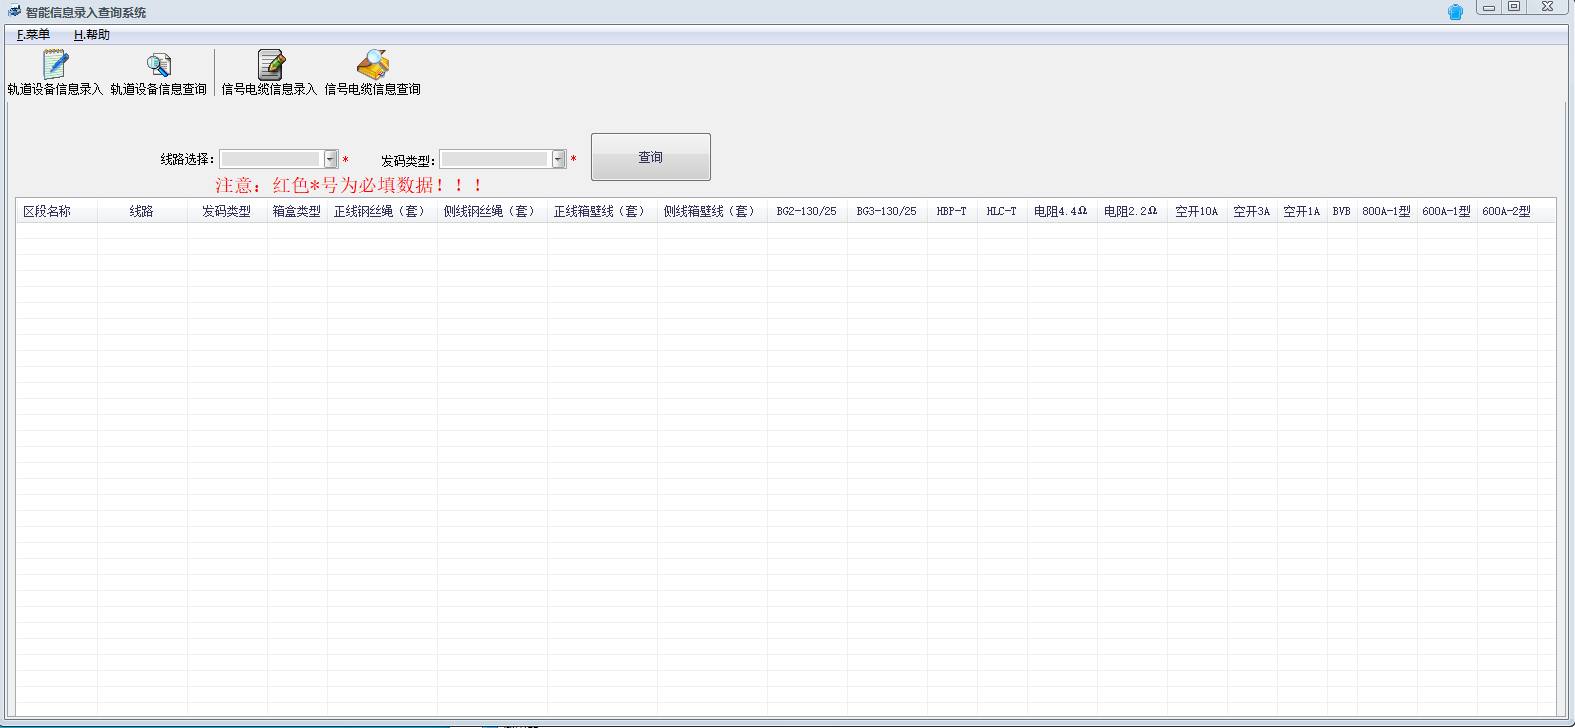Minimize the 智能信息录入查询系统 window
Screen dimensions: 1575x728
[1489, 7]
